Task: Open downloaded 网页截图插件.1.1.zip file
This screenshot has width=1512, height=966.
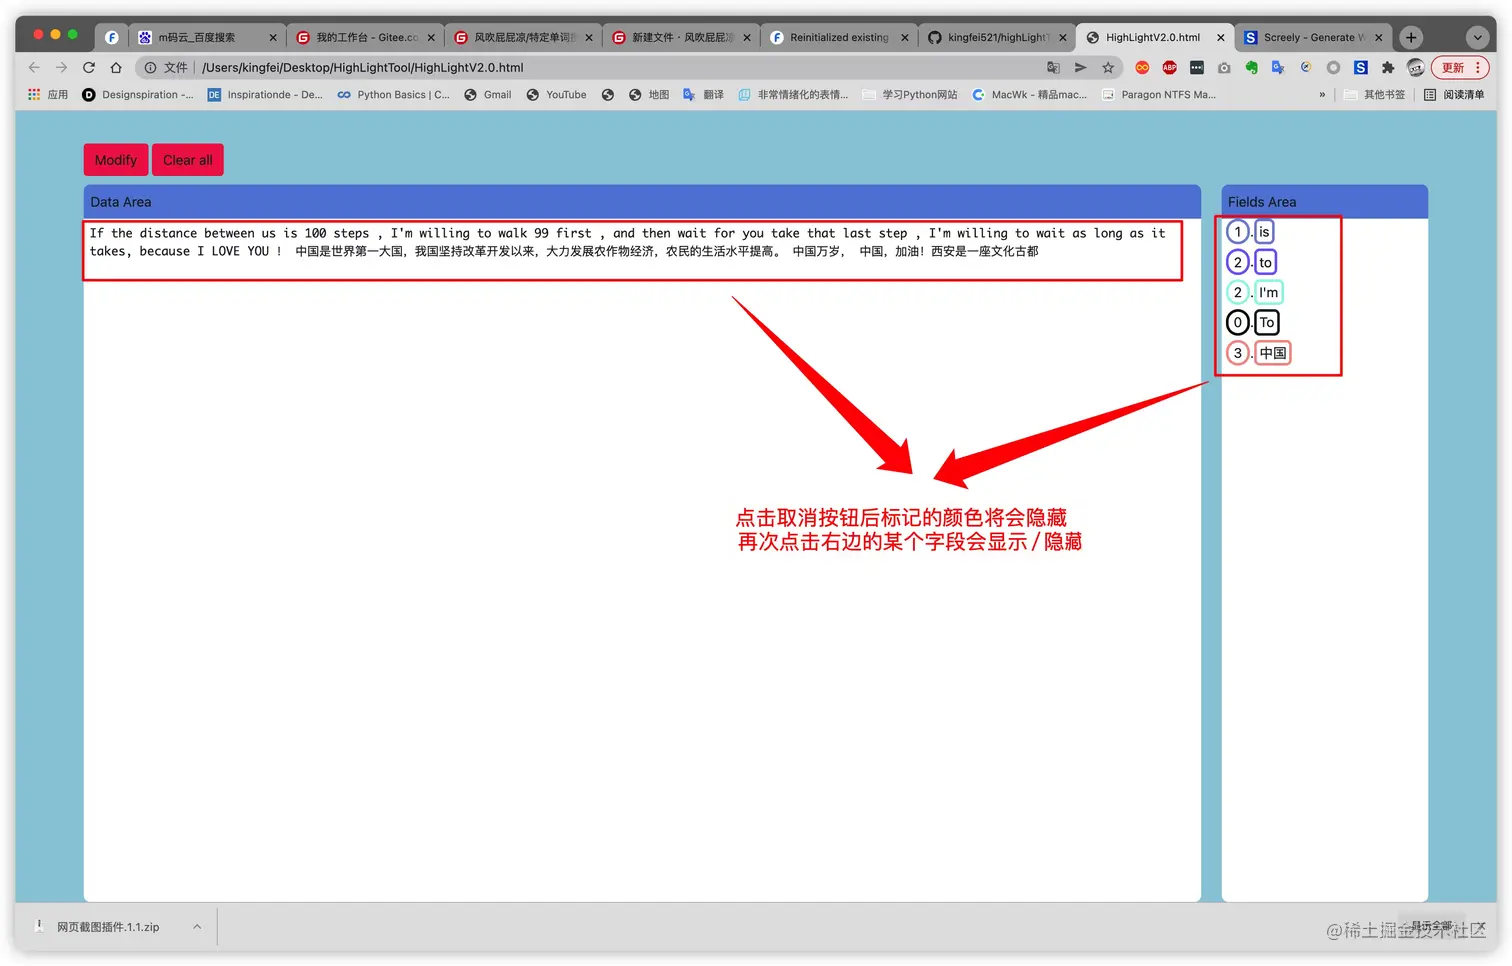Action: click(107, 927)
